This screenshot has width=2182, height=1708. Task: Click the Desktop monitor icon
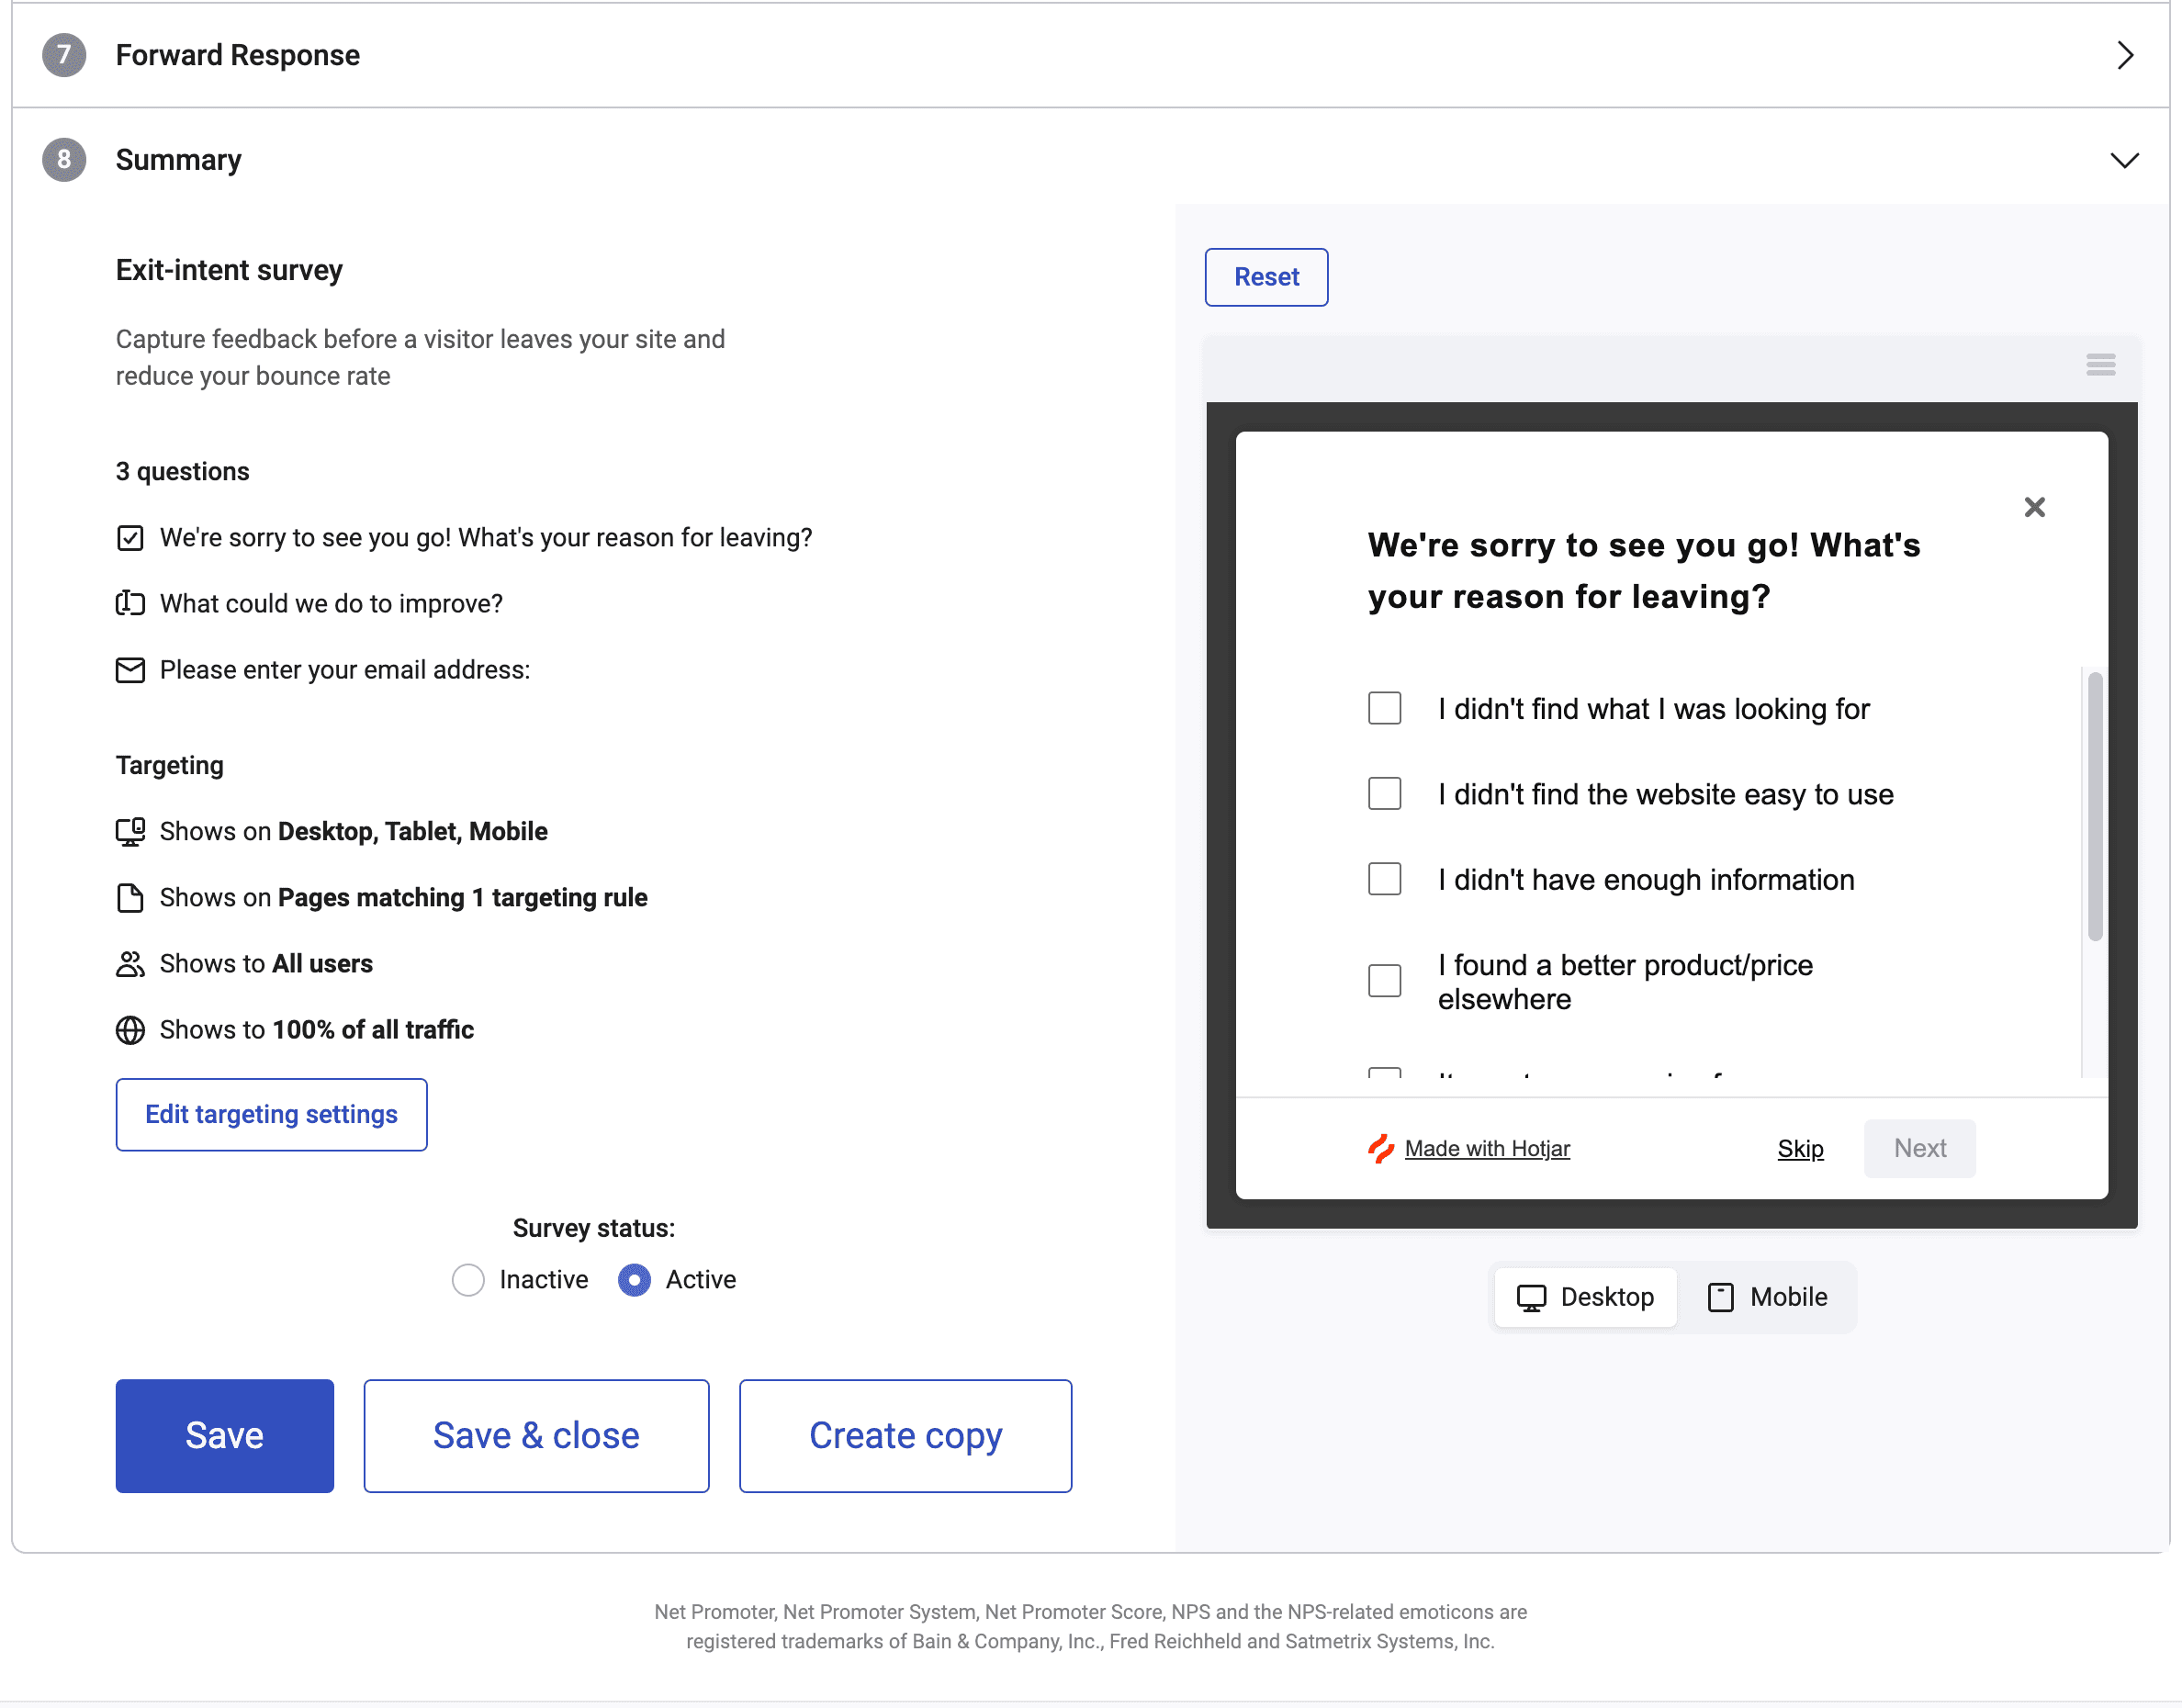[1531, 1298]
